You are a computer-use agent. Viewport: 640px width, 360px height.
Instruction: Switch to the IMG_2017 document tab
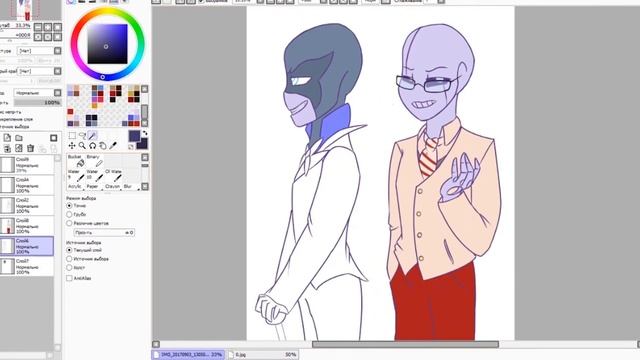point(188,355)
